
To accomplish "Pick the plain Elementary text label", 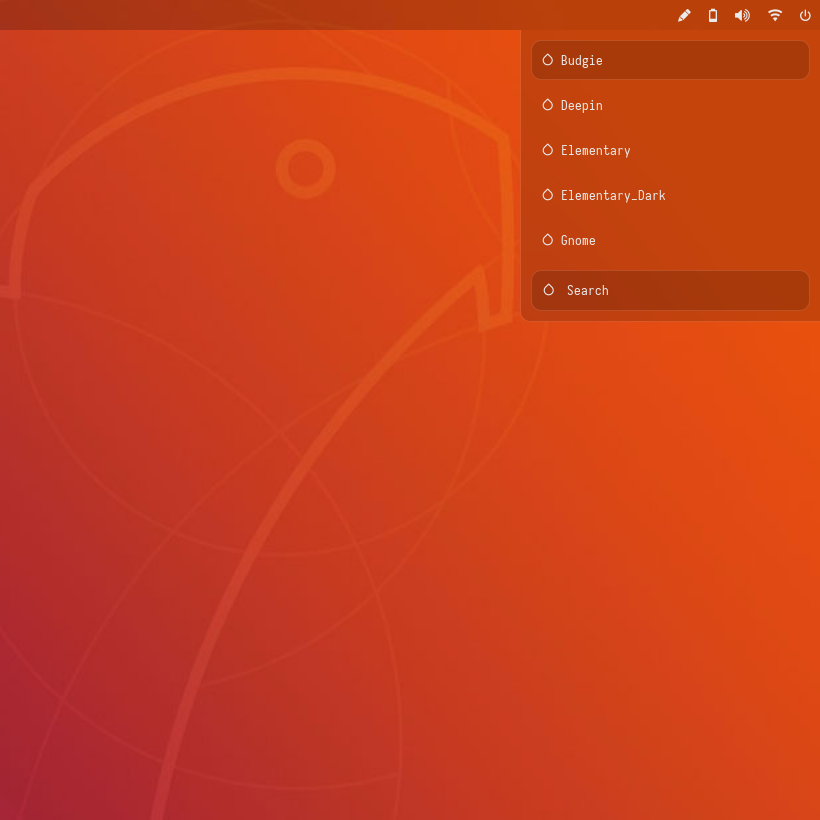I will pyautogui.click(x=595, y=150).
